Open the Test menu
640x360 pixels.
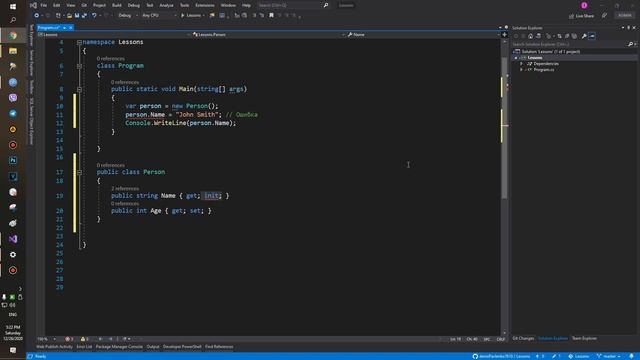[x=149, y=5]
